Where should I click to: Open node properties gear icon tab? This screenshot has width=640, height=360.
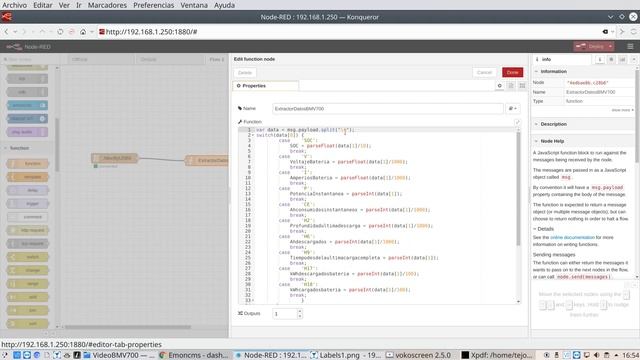(500, 86)
